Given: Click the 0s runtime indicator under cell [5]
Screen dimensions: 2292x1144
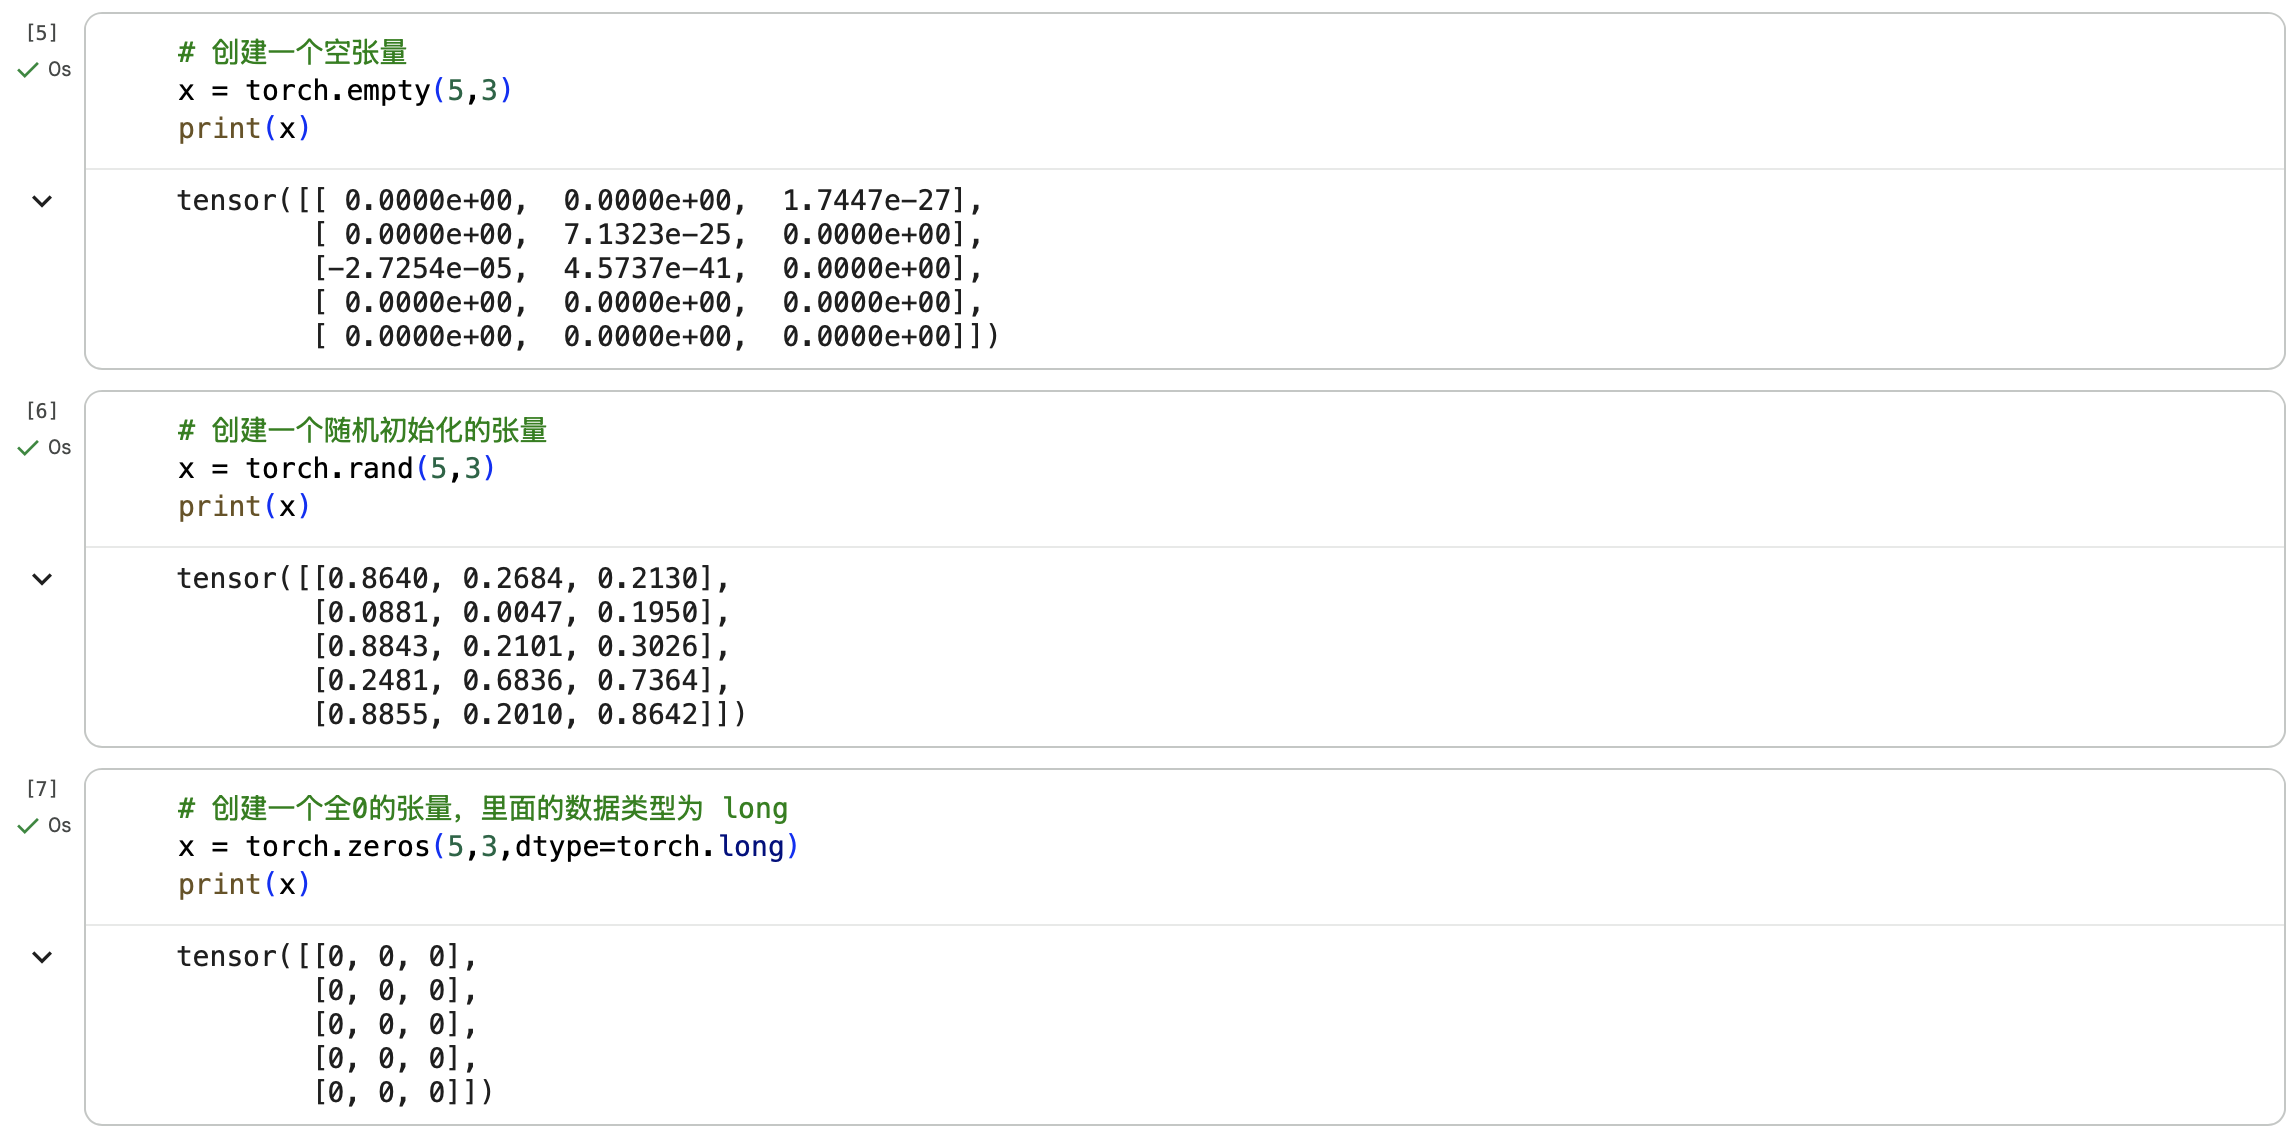Looking at the screenshot, I should coord(61,70).
